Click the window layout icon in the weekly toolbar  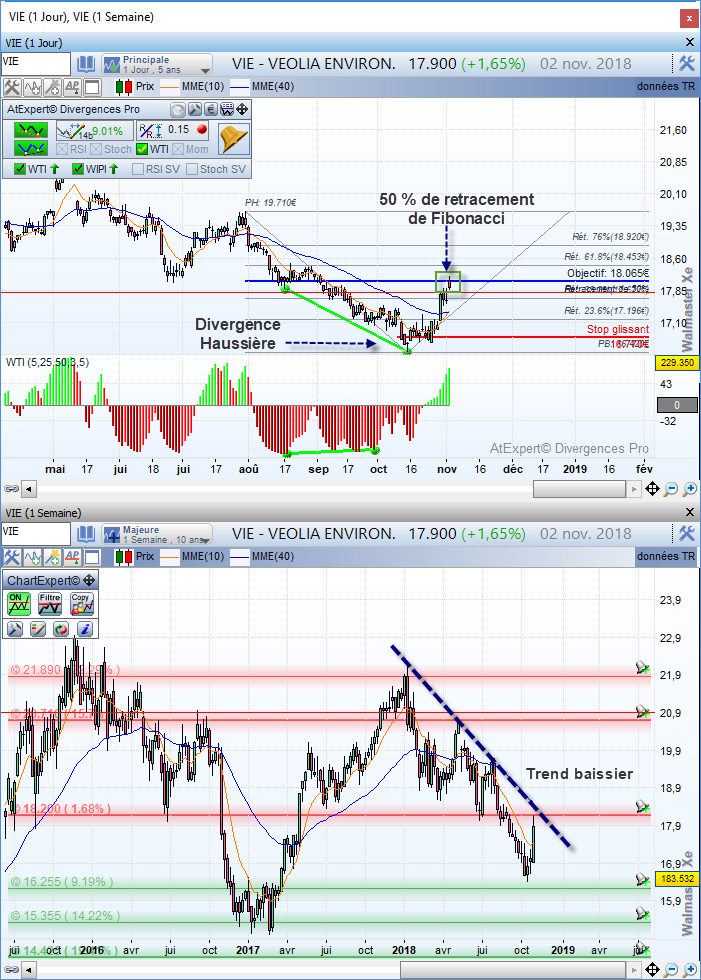(92, 557)
